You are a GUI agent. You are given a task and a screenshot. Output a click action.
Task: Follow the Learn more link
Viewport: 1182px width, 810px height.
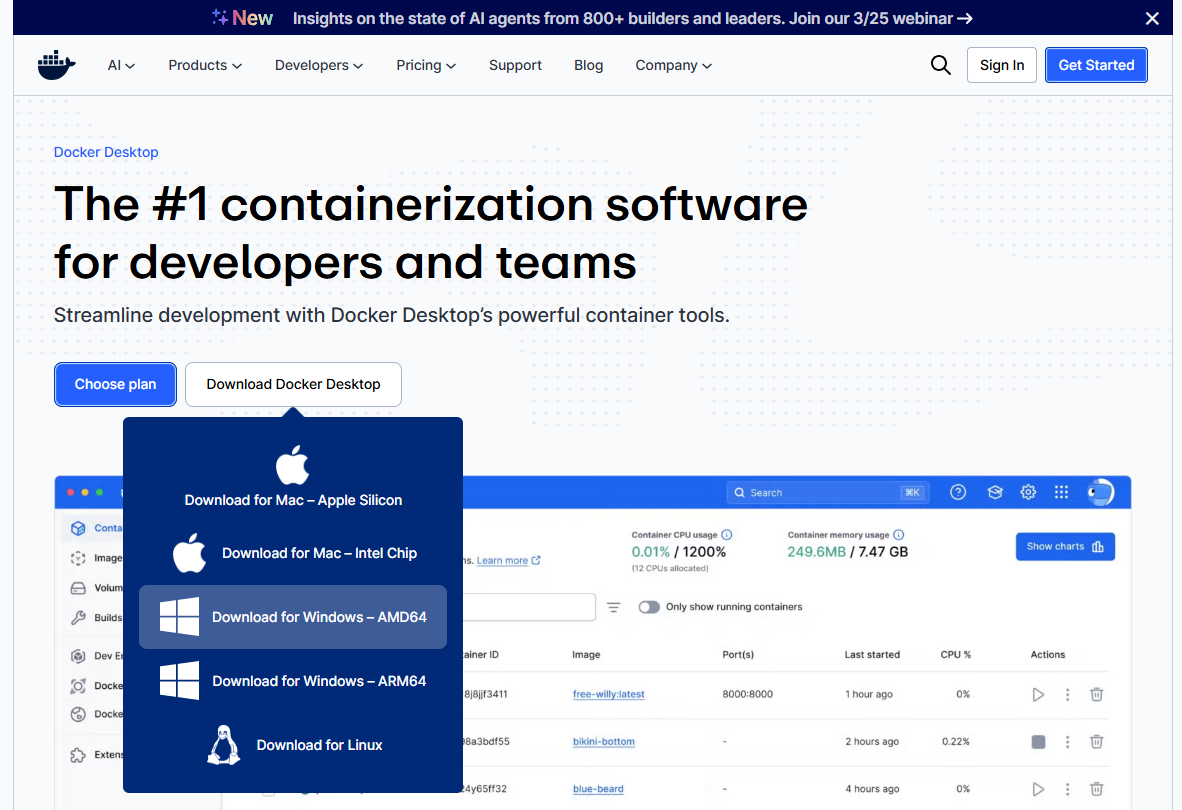pyautogui.click(x=508, y=561)
